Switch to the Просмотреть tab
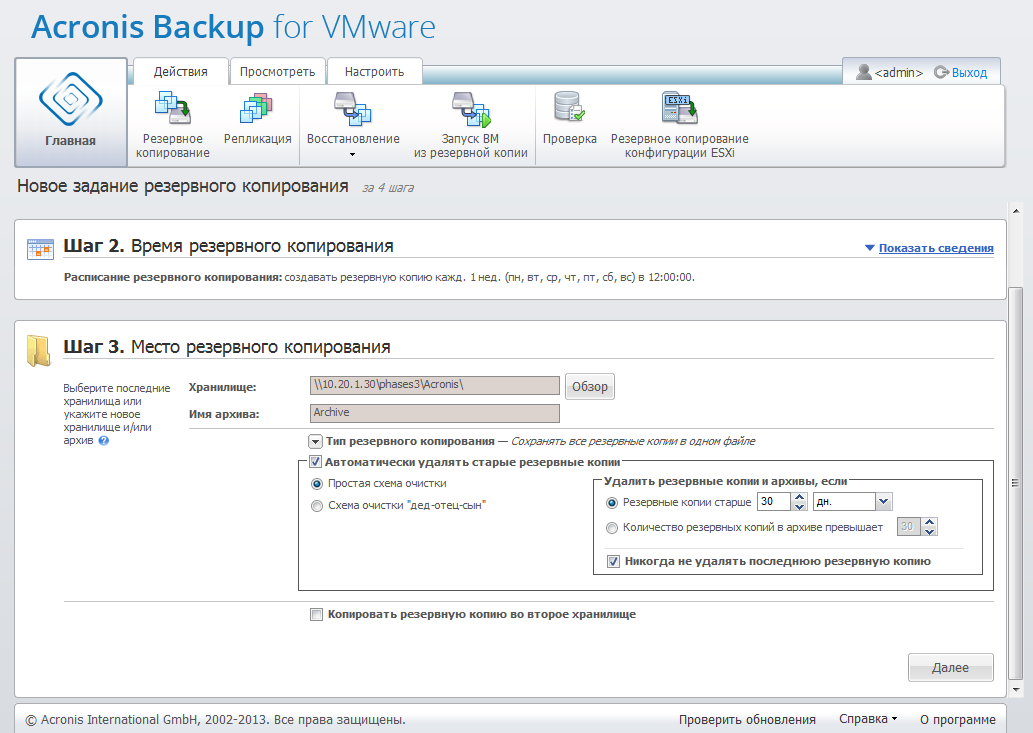The image size is (1033, 733). tap(277, 71)
